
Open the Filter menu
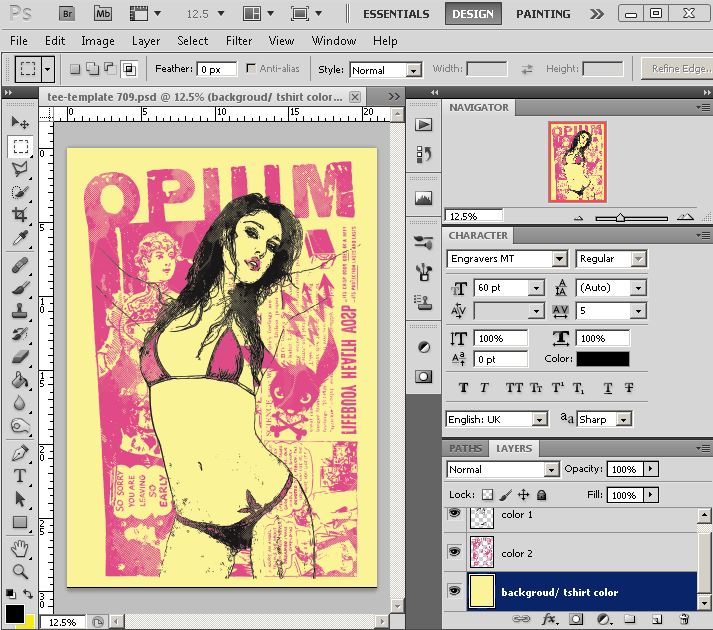tap(239, 41)
